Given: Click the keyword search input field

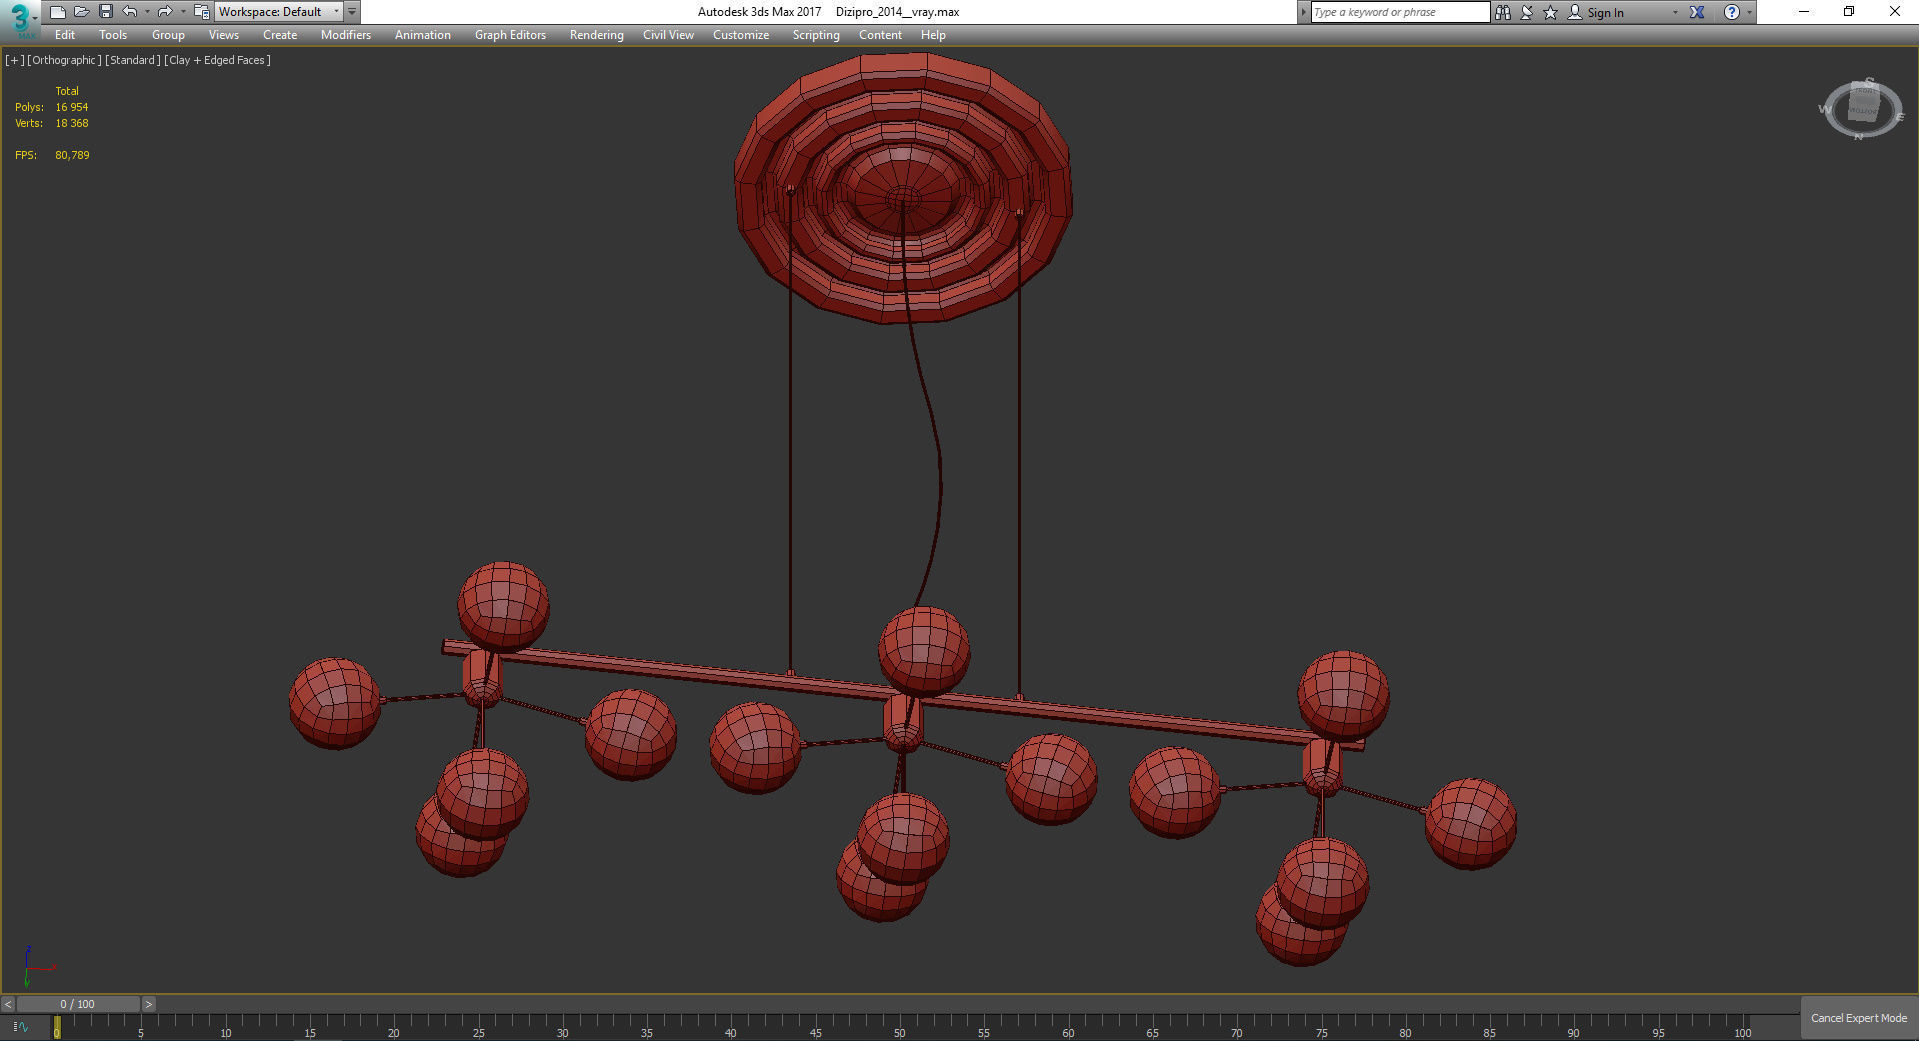Looking at the screenshot, I should pos(1400,12).
